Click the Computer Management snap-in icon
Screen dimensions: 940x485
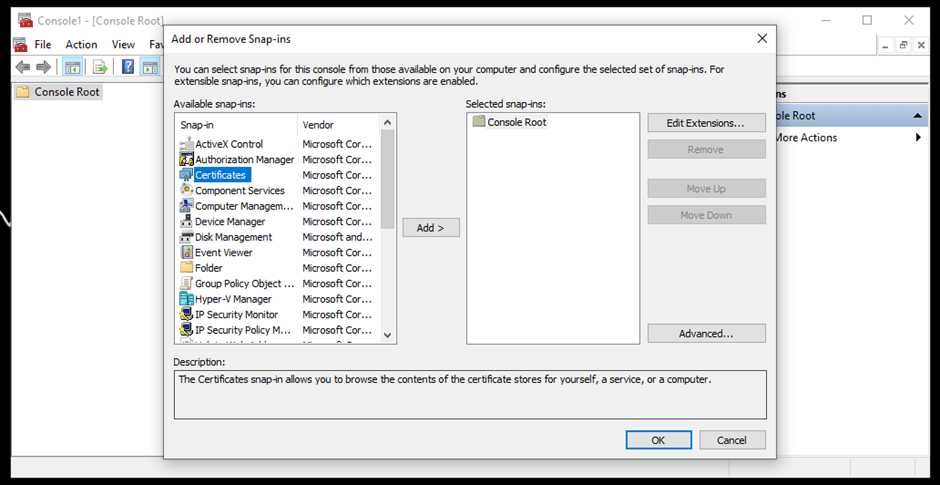[x=186, y=206]
